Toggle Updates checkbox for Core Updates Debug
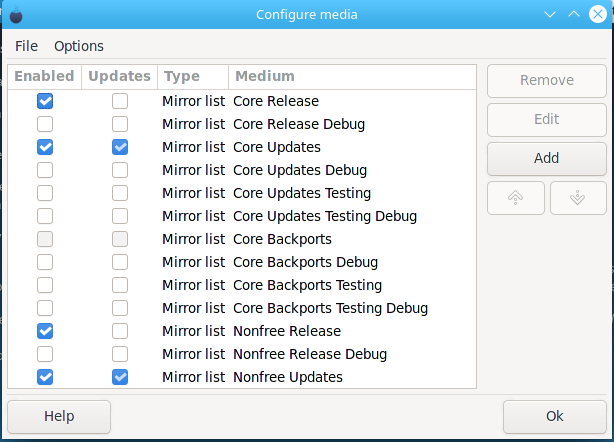 click(120, 170)
